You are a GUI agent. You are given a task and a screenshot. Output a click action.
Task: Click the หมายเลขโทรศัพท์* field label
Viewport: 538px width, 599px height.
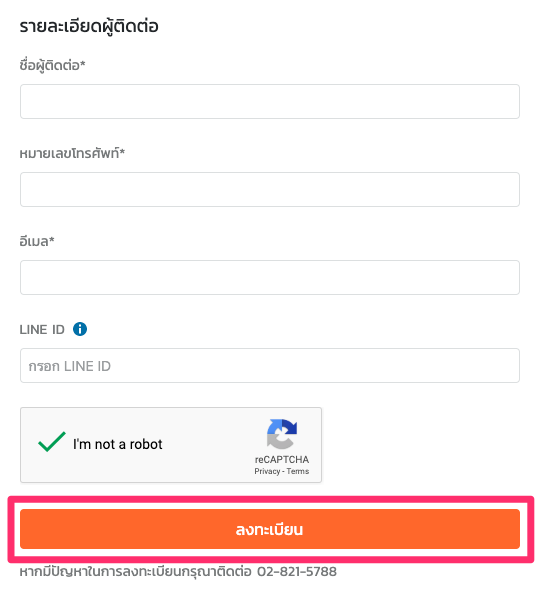click(72, 153)
